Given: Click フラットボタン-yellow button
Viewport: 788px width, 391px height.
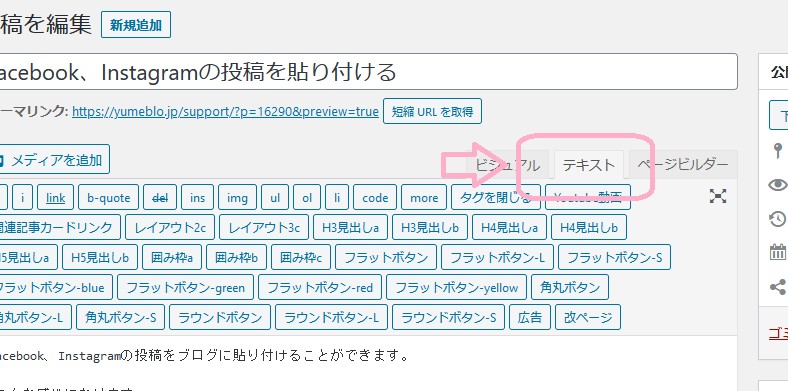Looking at the screenshot, I should pos(456,287).
